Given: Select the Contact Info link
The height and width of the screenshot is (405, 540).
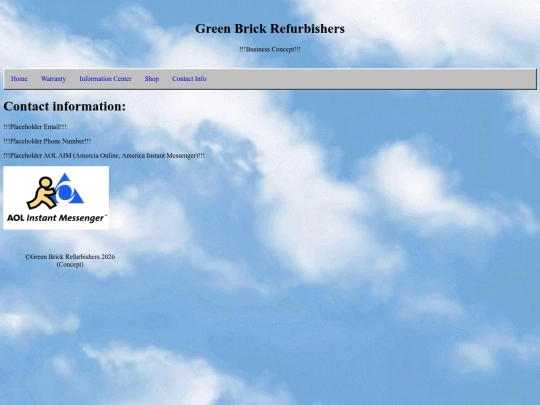Looking at the screenshot, I should click(189, 79).
